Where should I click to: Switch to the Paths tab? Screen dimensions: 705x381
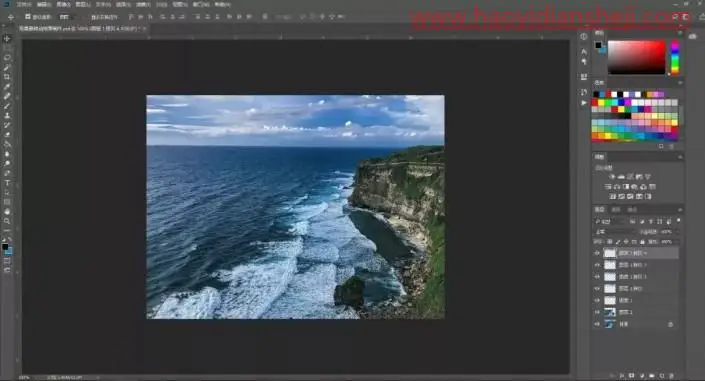click(632, 210)
